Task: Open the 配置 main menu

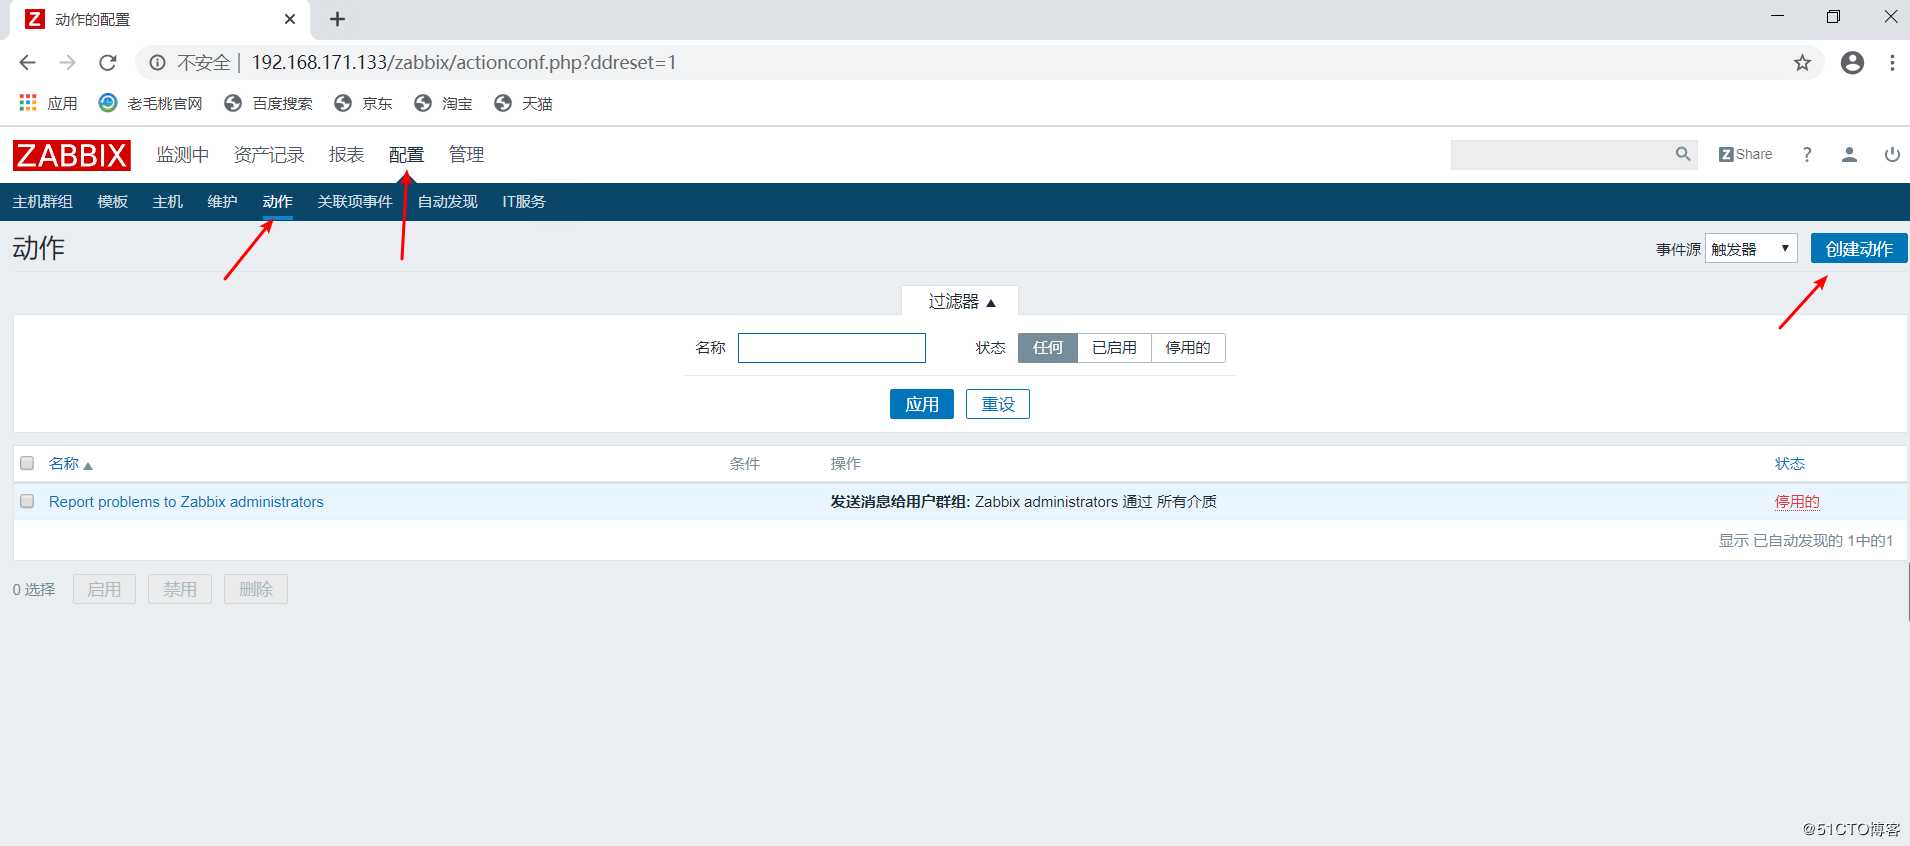Action: 406,155
